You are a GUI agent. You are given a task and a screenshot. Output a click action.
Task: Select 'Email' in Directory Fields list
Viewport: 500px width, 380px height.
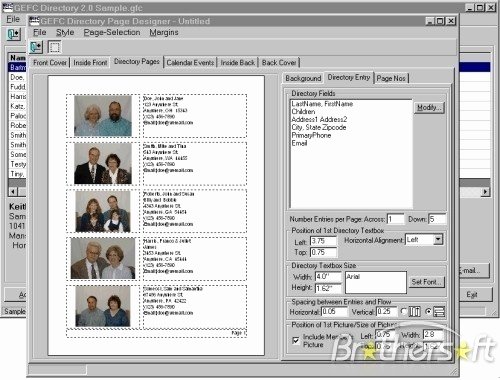299,143
